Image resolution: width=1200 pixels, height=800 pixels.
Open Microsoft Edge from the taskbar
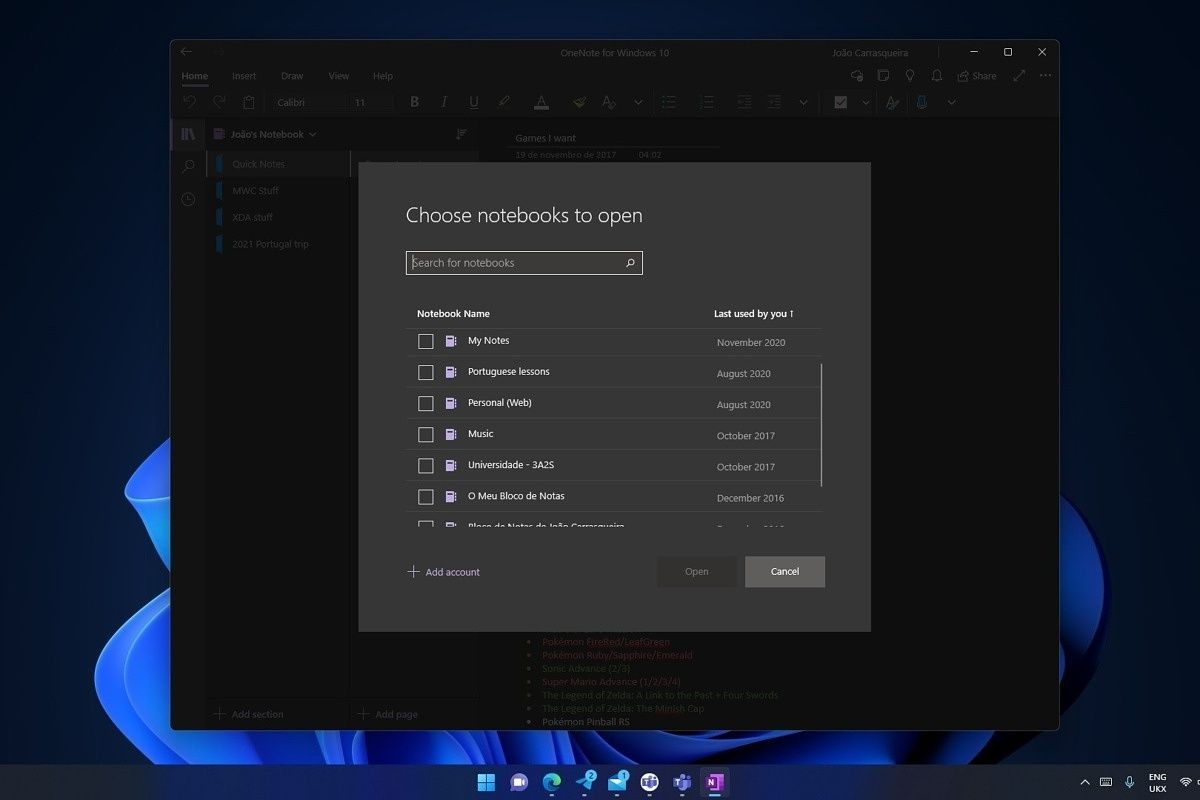point(551,782)
